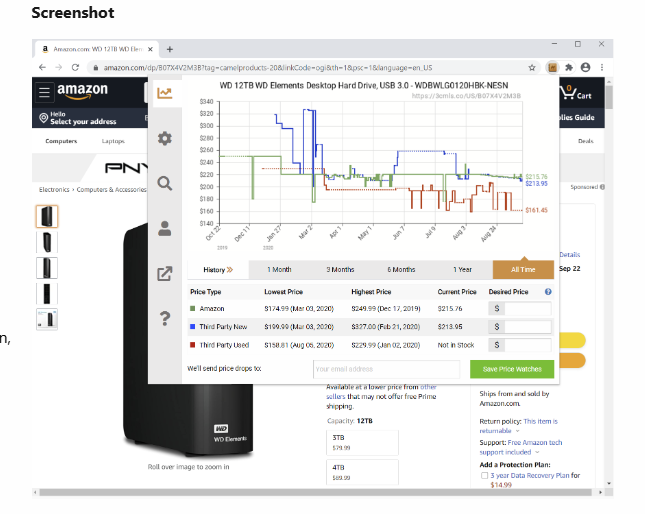The width and height of the screenshot is (645, 514).
Task: Click the Electronics breadcrumb
Action: pyautogui.click(x=54, y=190)
